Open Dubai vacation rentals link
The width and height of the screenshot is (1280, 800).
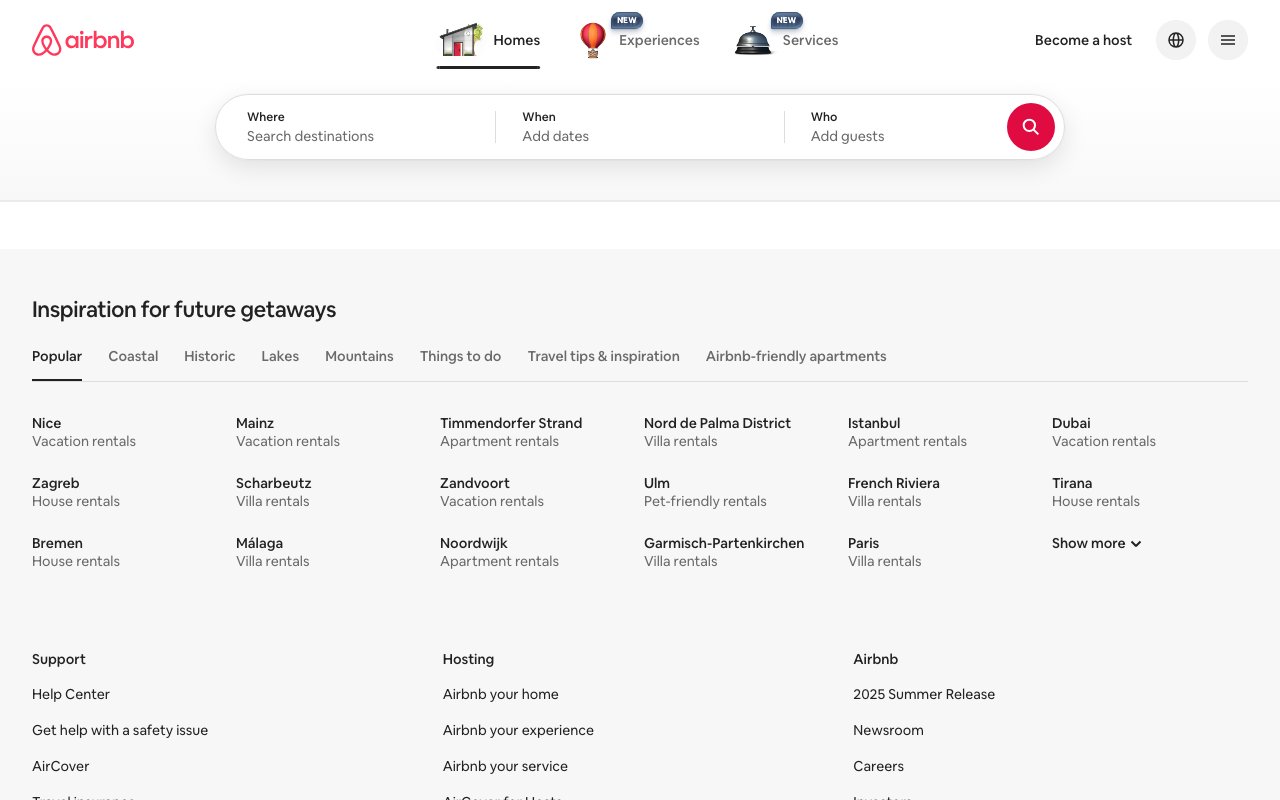tap(1104, 432)
